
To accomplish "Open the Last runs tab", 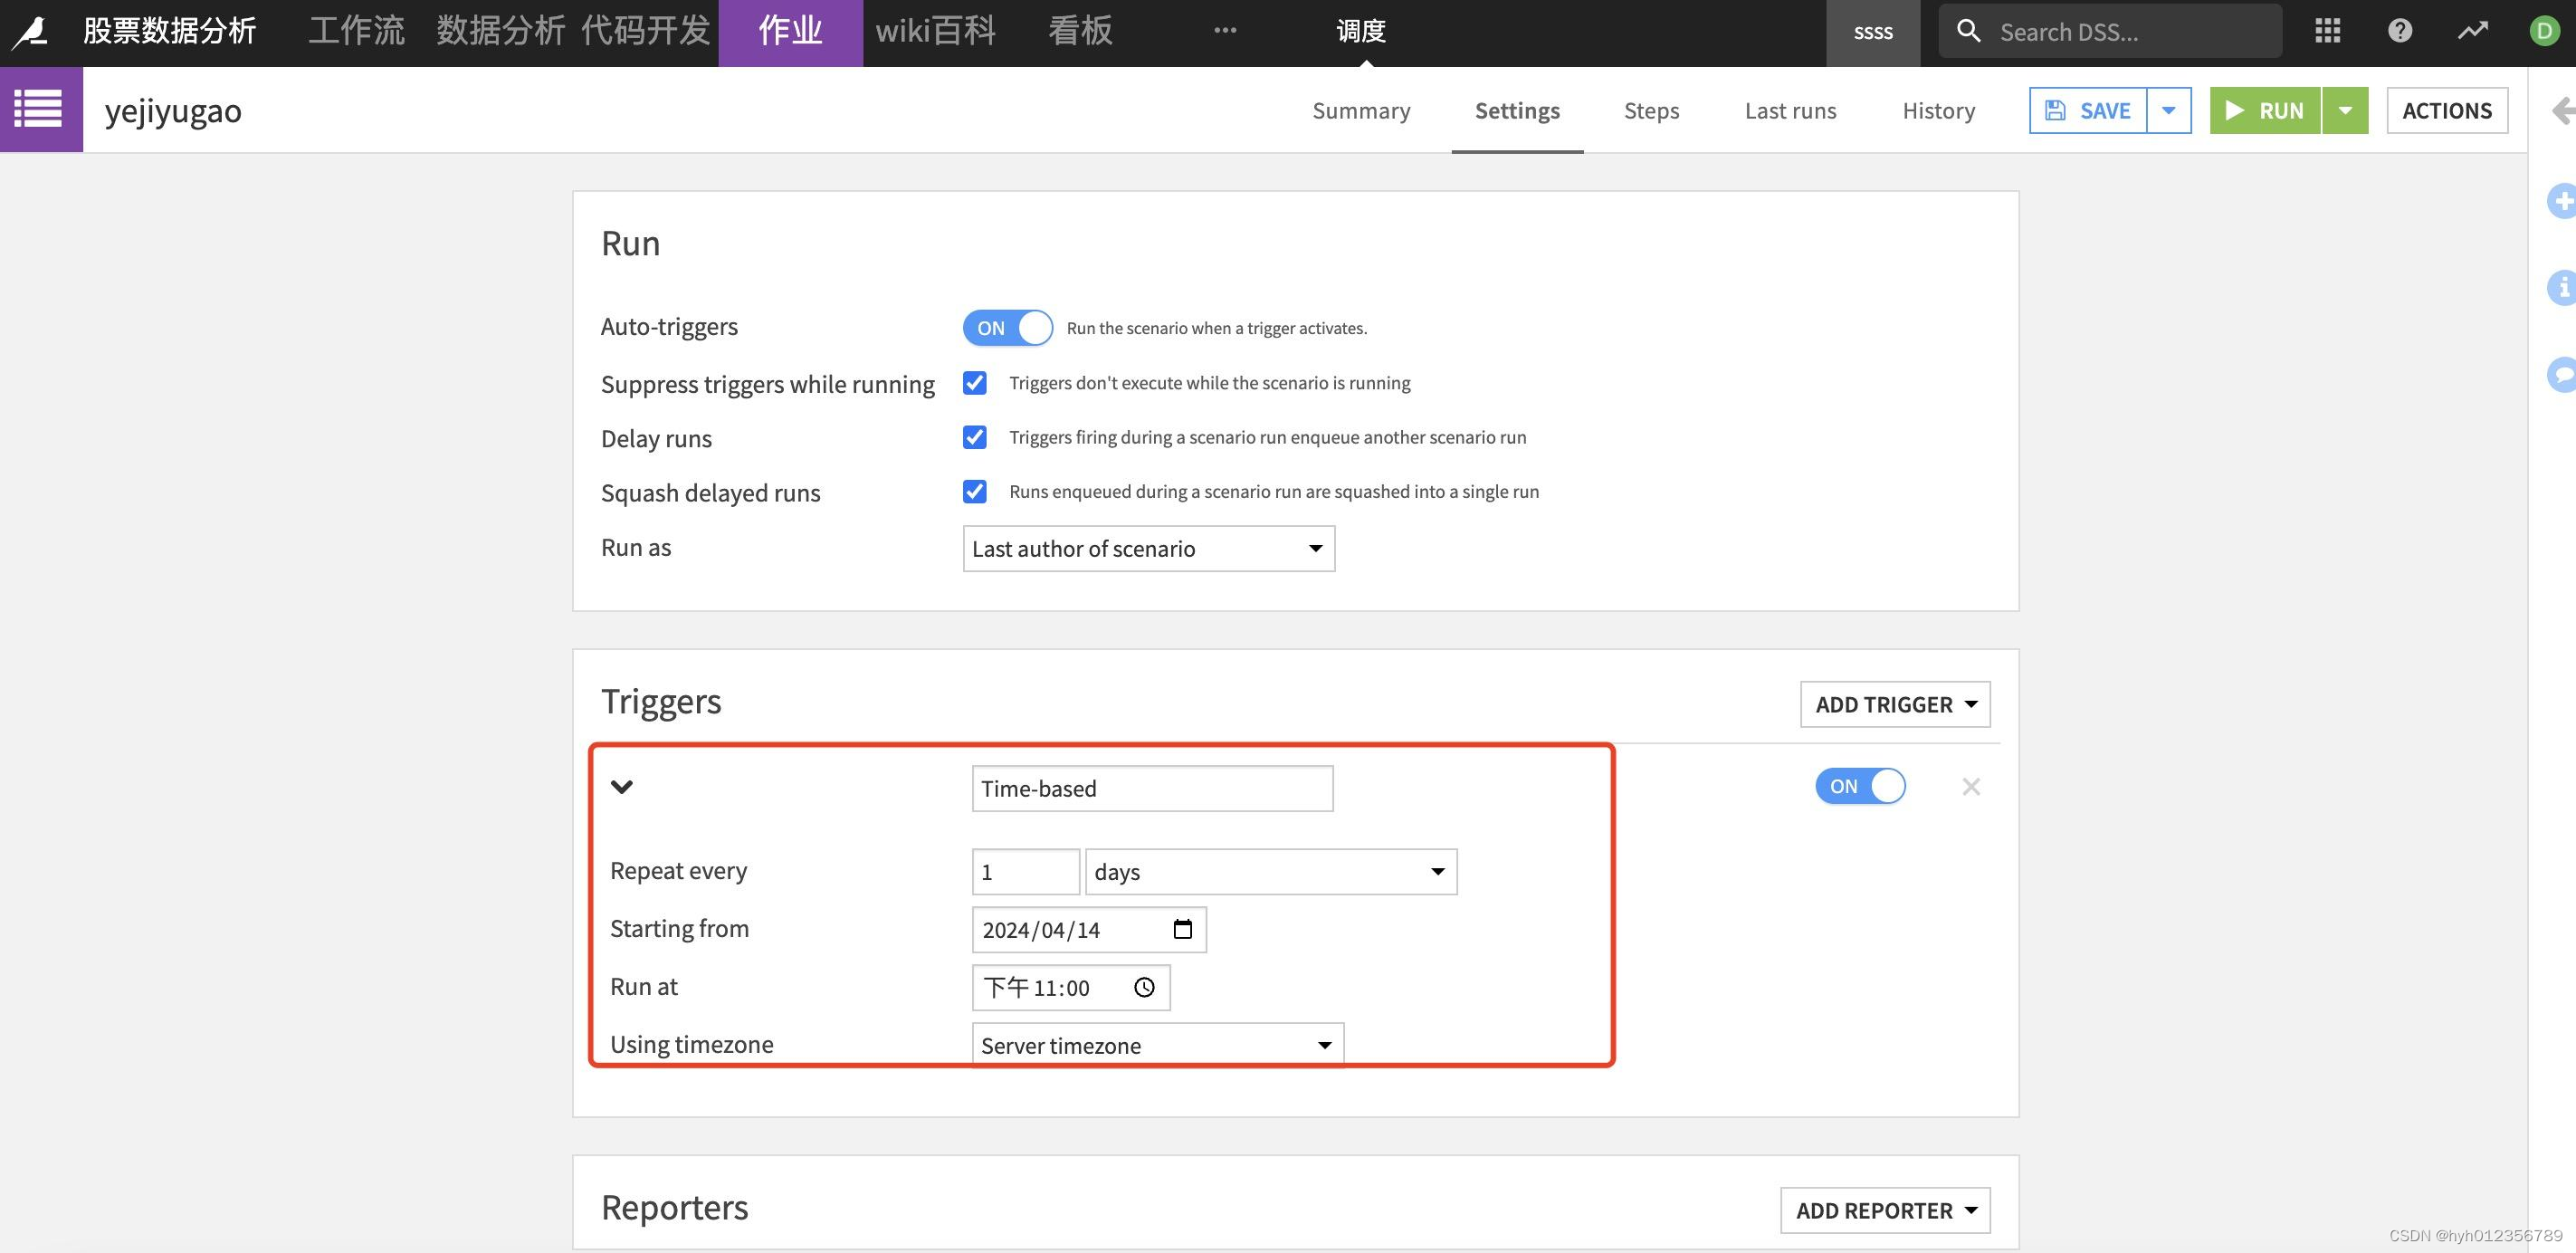I will tap(1790, 110).
